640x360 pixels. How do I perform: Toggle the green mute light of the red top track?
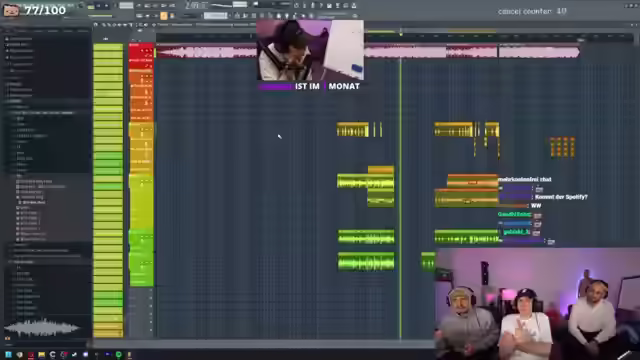[x=155, y=52]
